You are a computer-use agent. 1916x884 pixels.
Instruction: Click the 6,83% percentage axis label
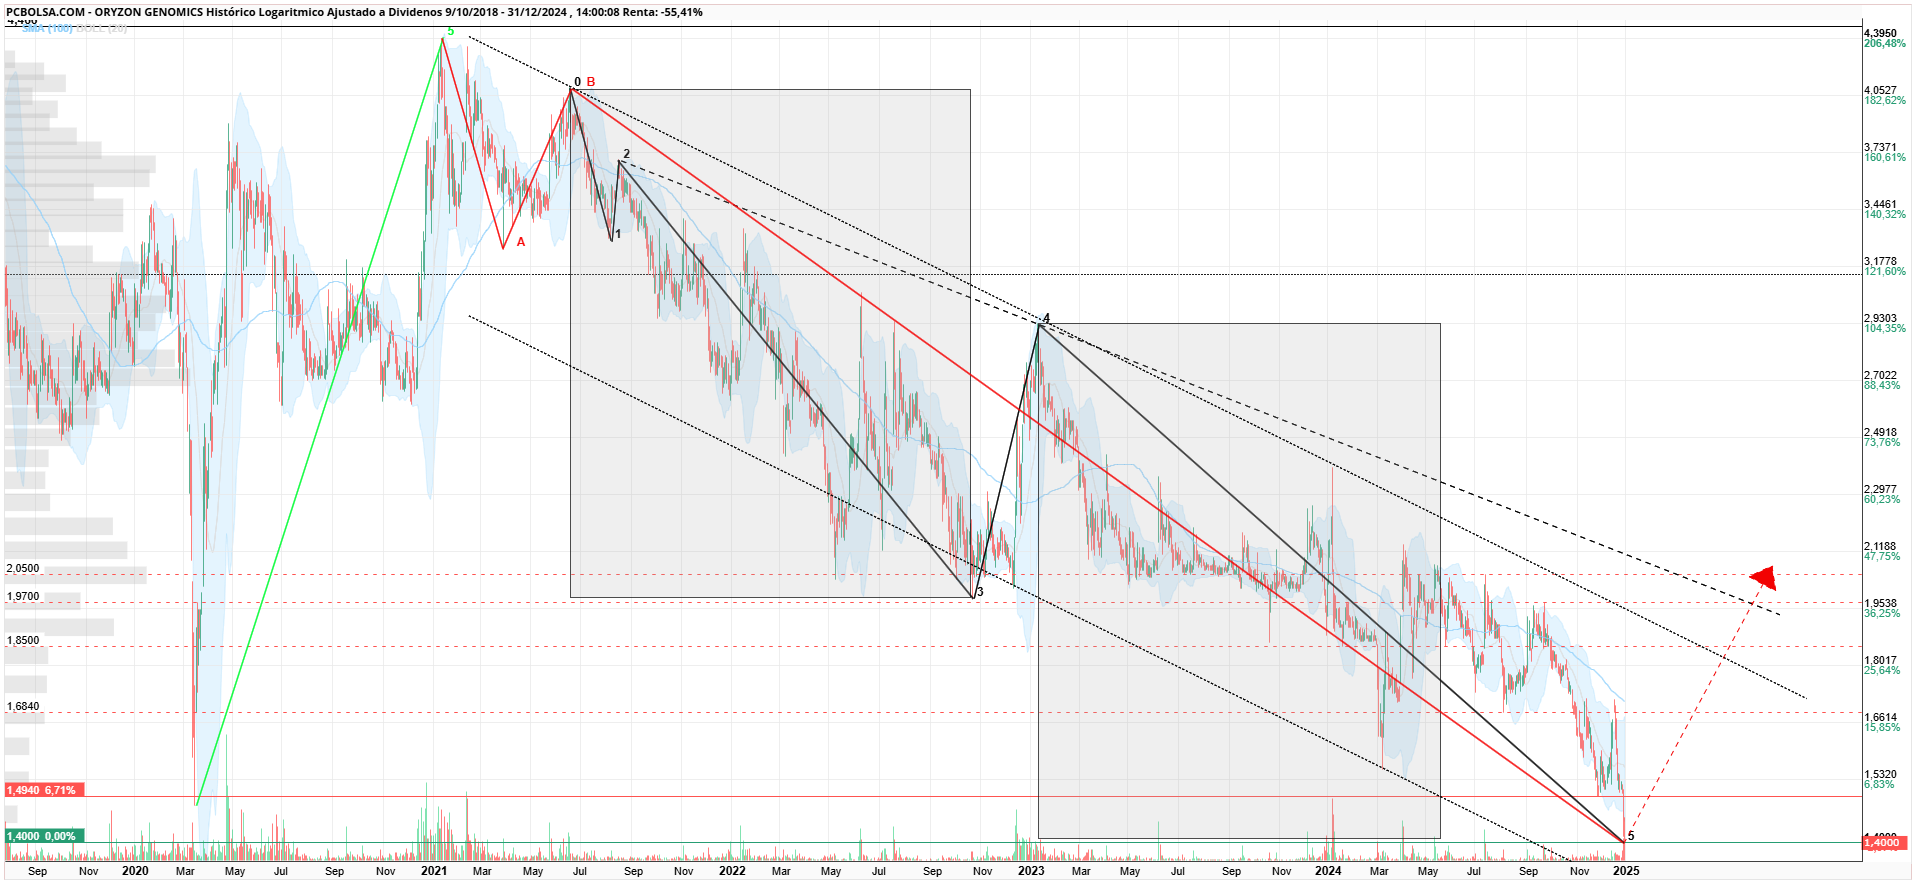(1879, 784)
